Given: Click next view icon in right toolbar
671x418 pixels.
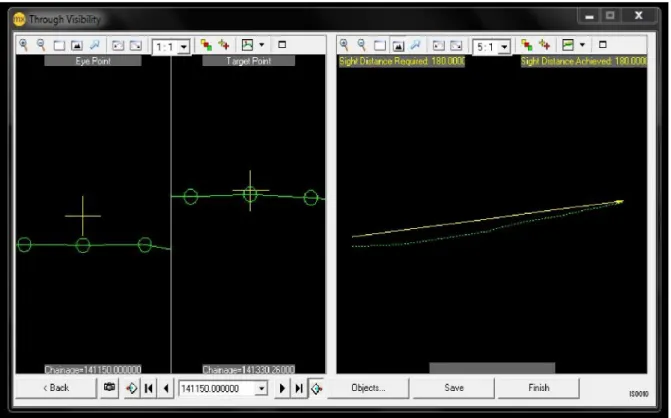Looking at the screenshot, I should tap(456, 45).
